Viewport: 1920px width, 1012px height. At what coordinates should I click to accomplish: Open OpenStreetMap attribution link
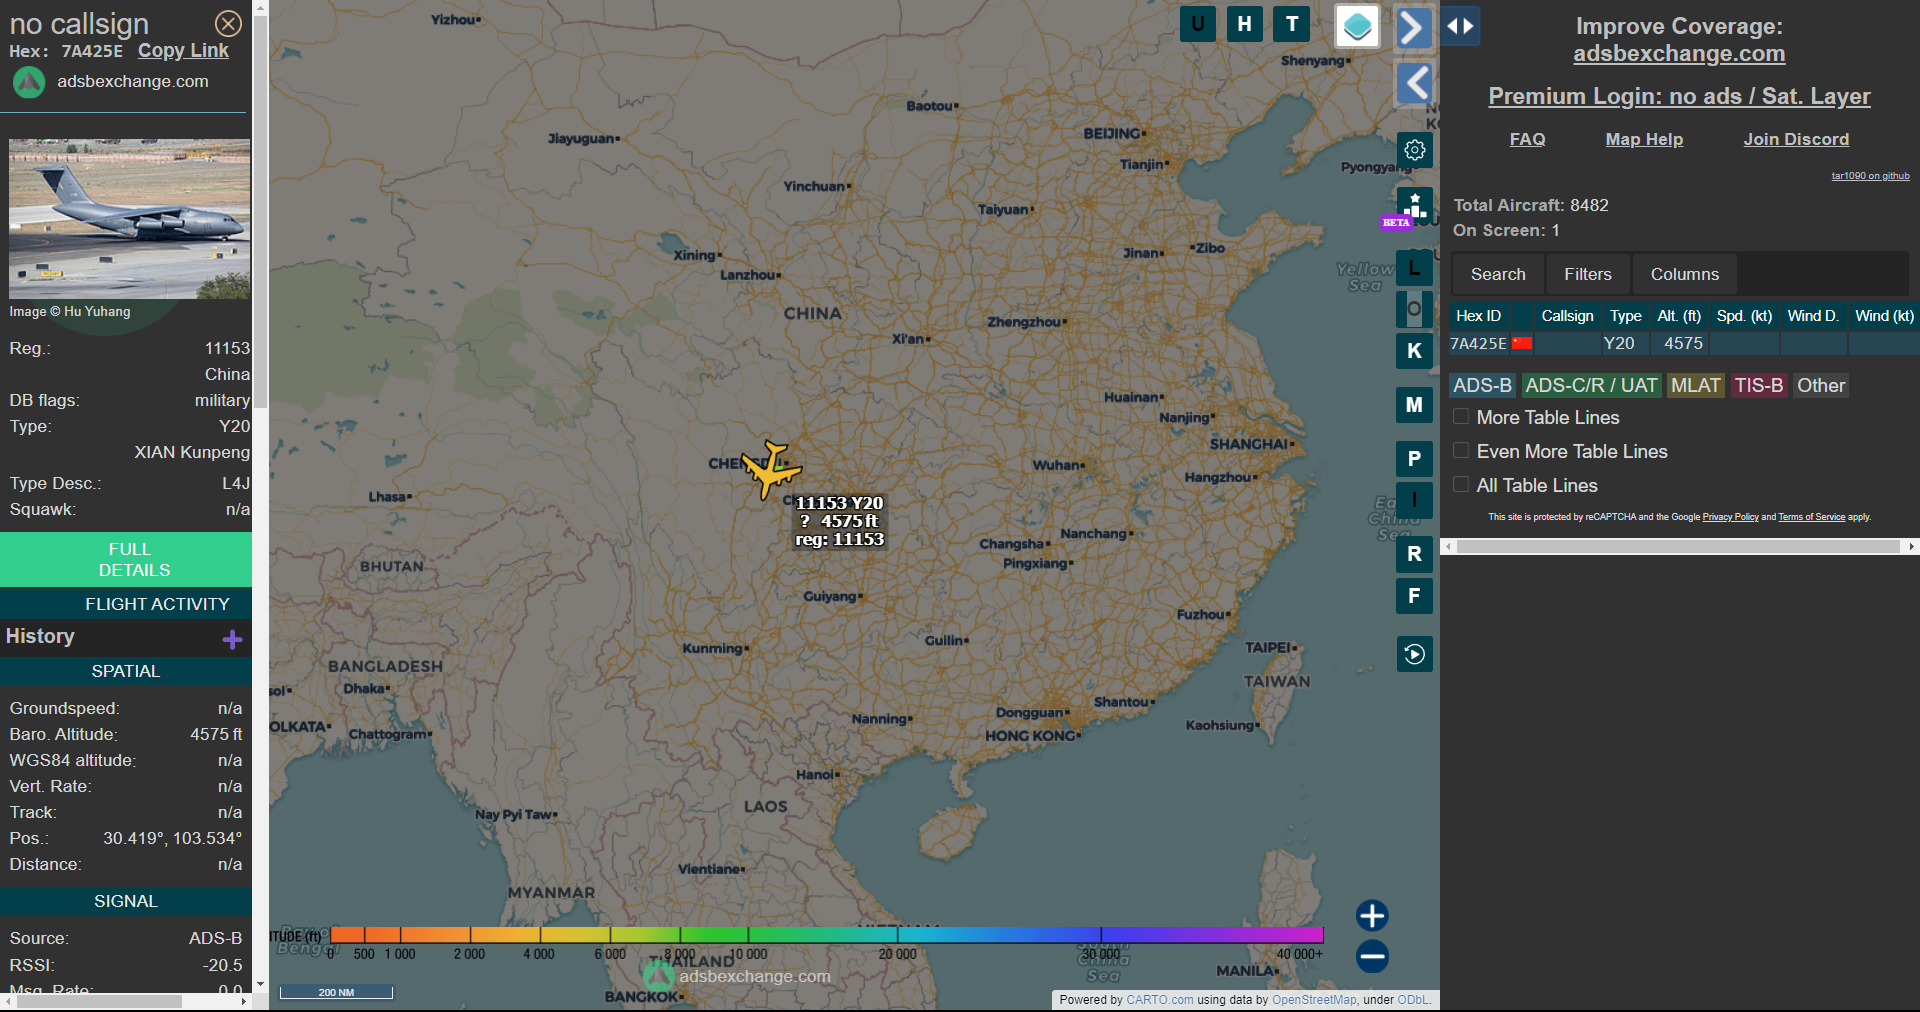coord(1314,999)
